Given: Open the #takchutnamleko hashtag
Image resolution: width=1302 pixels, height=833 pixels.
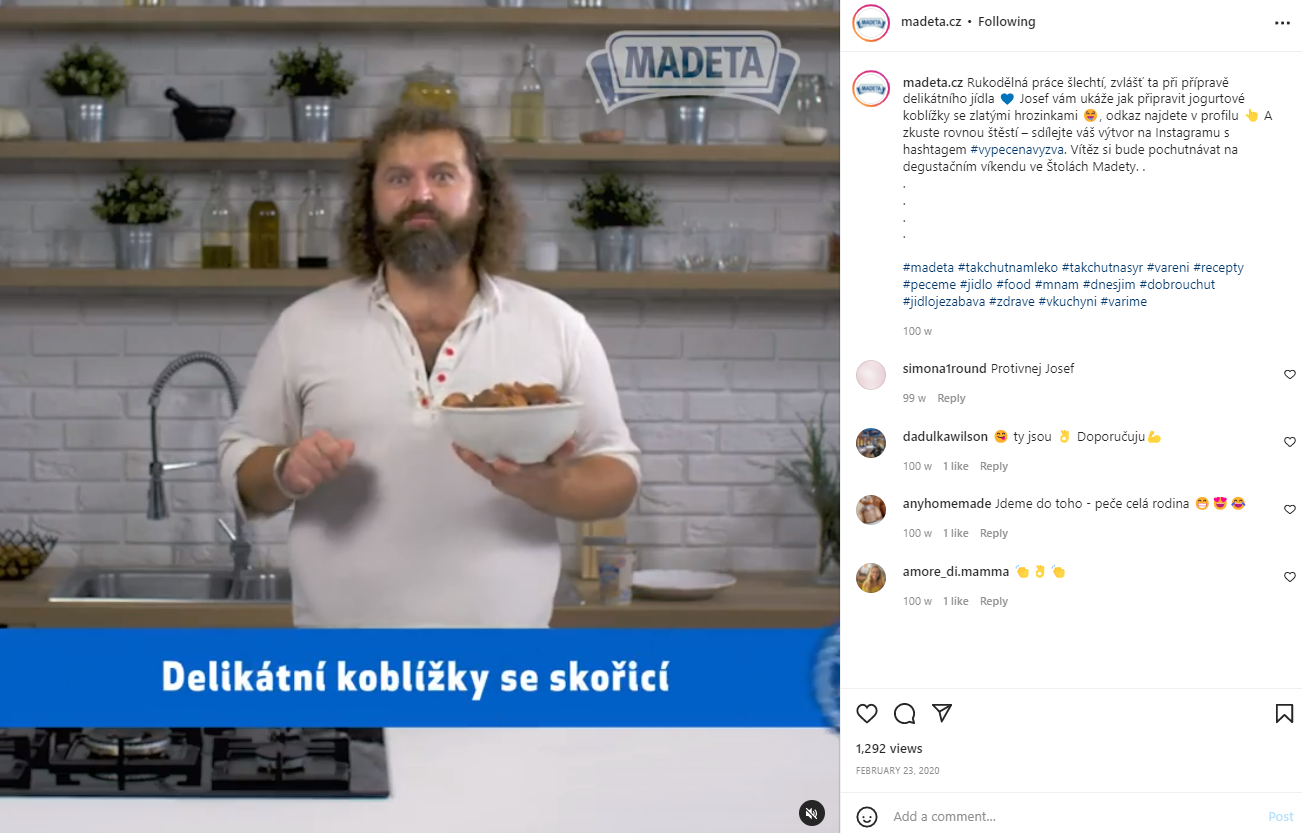Looking at the screenshot, I should (x=1007, y=267).
